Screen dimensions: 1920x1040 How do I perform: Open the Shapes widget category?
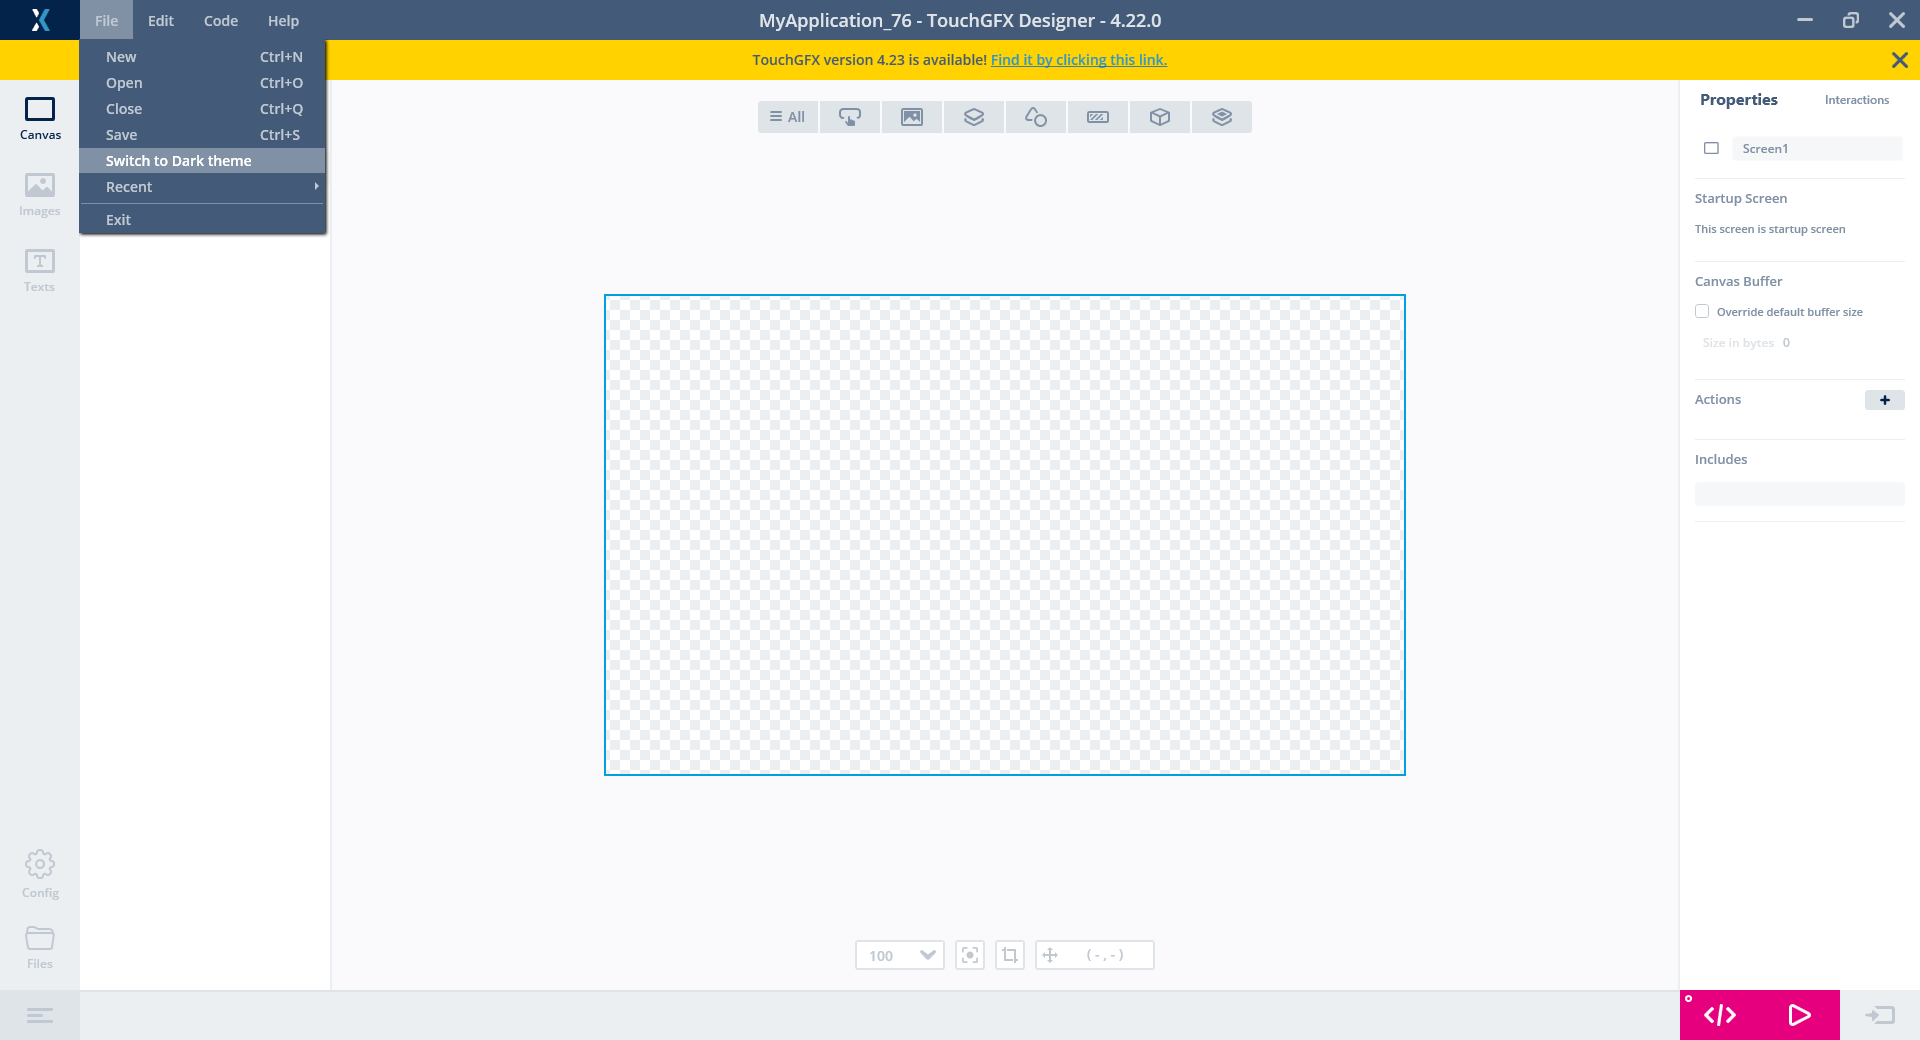click(1035, 117)
